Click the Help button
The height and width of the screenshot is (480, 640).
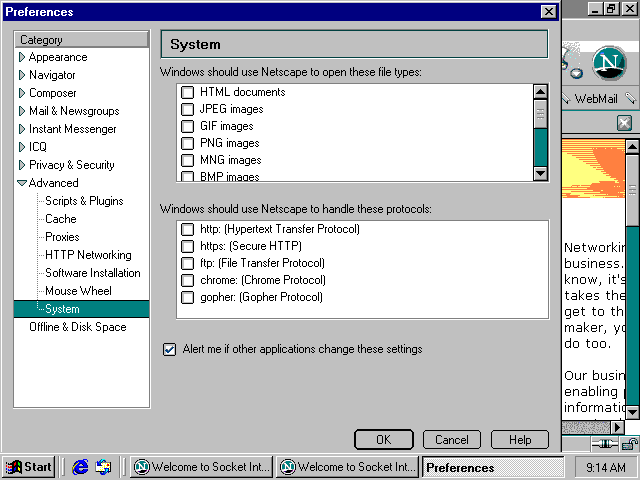pyautogui.click(x=520, y=440)
